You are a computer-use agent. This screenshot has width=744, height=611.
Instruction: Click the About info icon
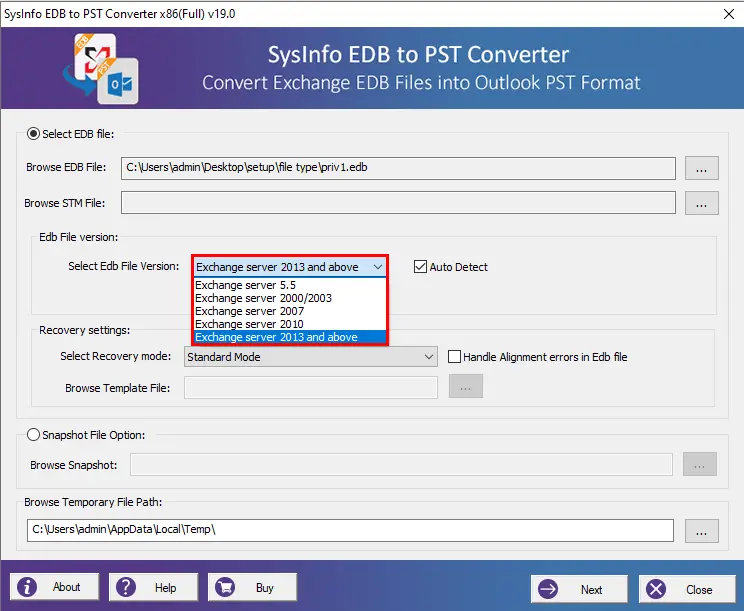tap(27, 587)
